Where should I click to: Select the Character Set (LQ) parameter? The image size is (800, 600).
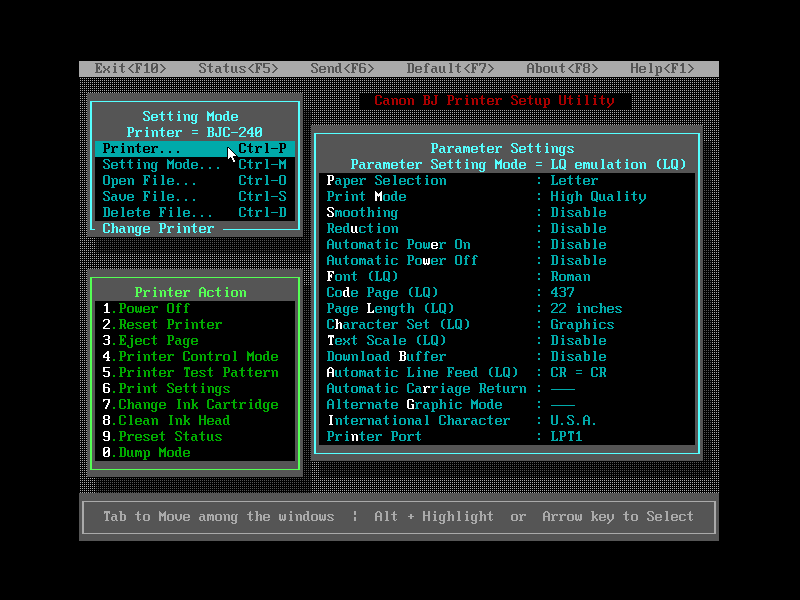tap(507, 324)
